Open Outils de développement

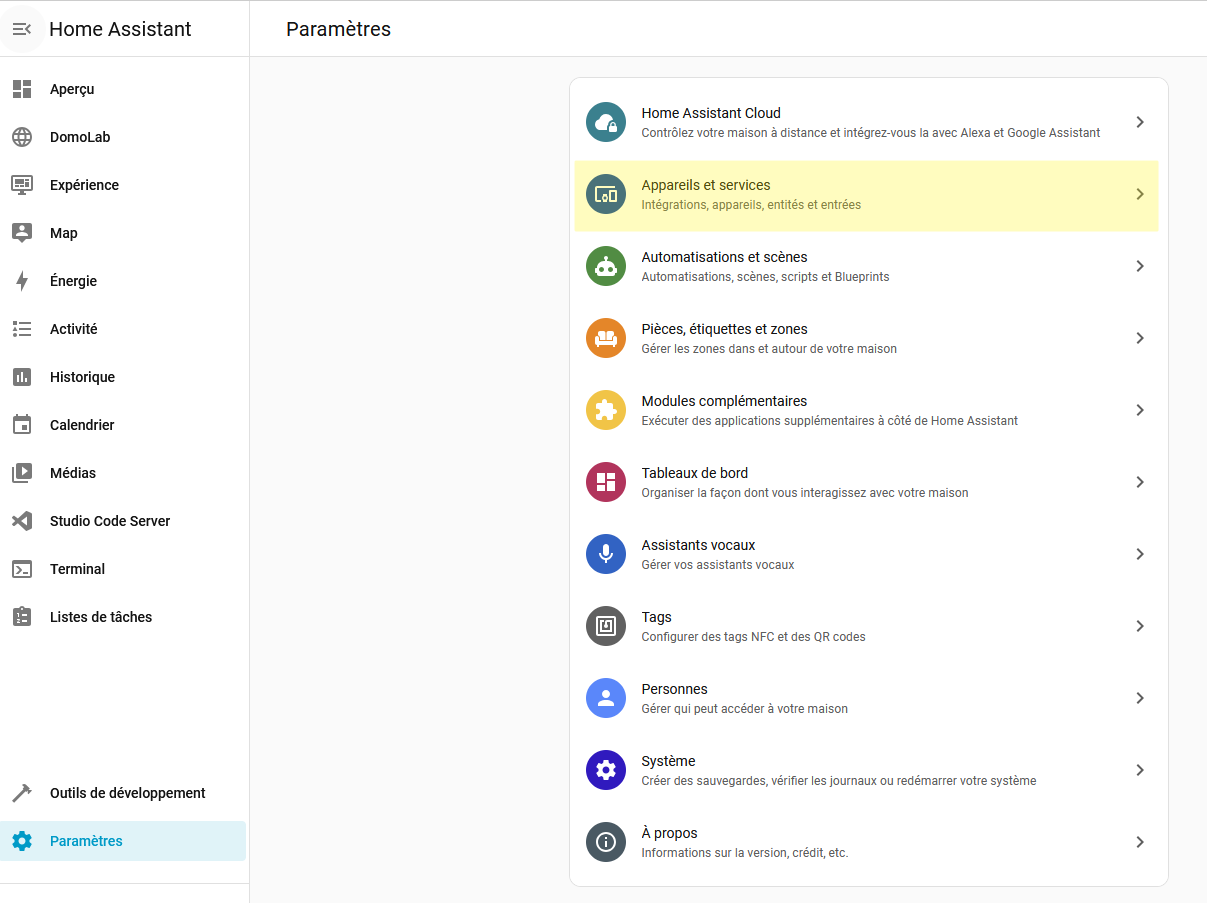click(127, 793)
